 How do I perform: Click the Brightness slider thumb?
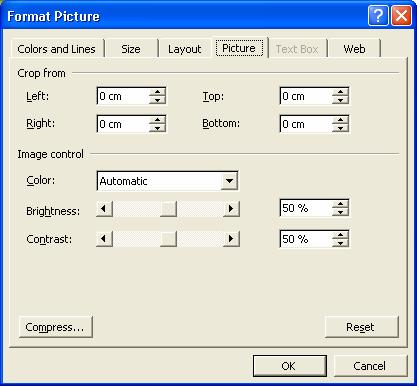(x=168, y=209)
